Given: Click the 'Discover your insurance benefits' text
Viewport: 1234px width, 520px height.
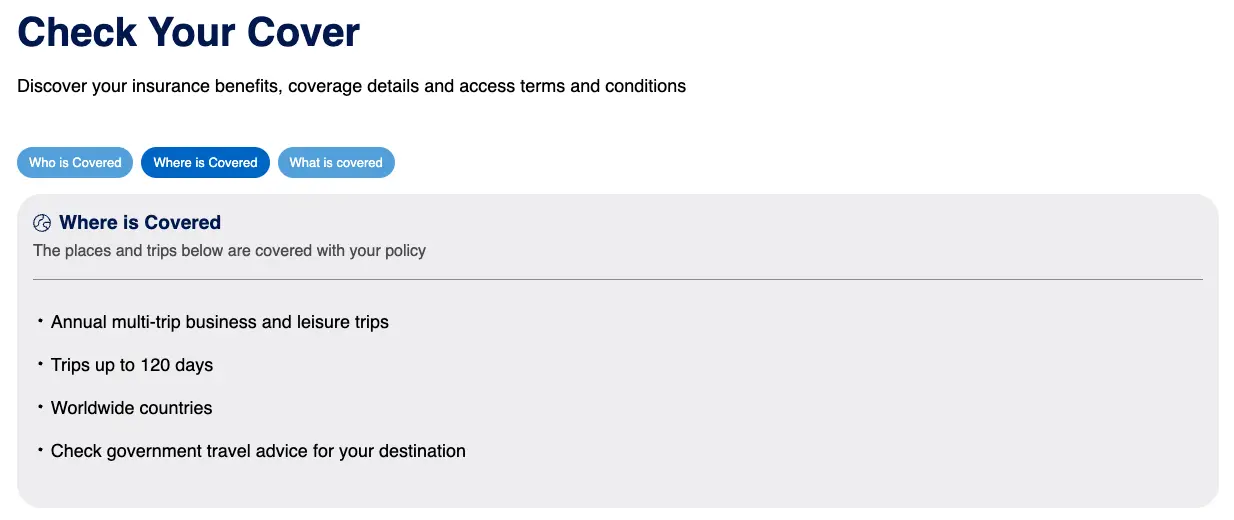Looking at the screenshot, I should click(x=150, y=86).
